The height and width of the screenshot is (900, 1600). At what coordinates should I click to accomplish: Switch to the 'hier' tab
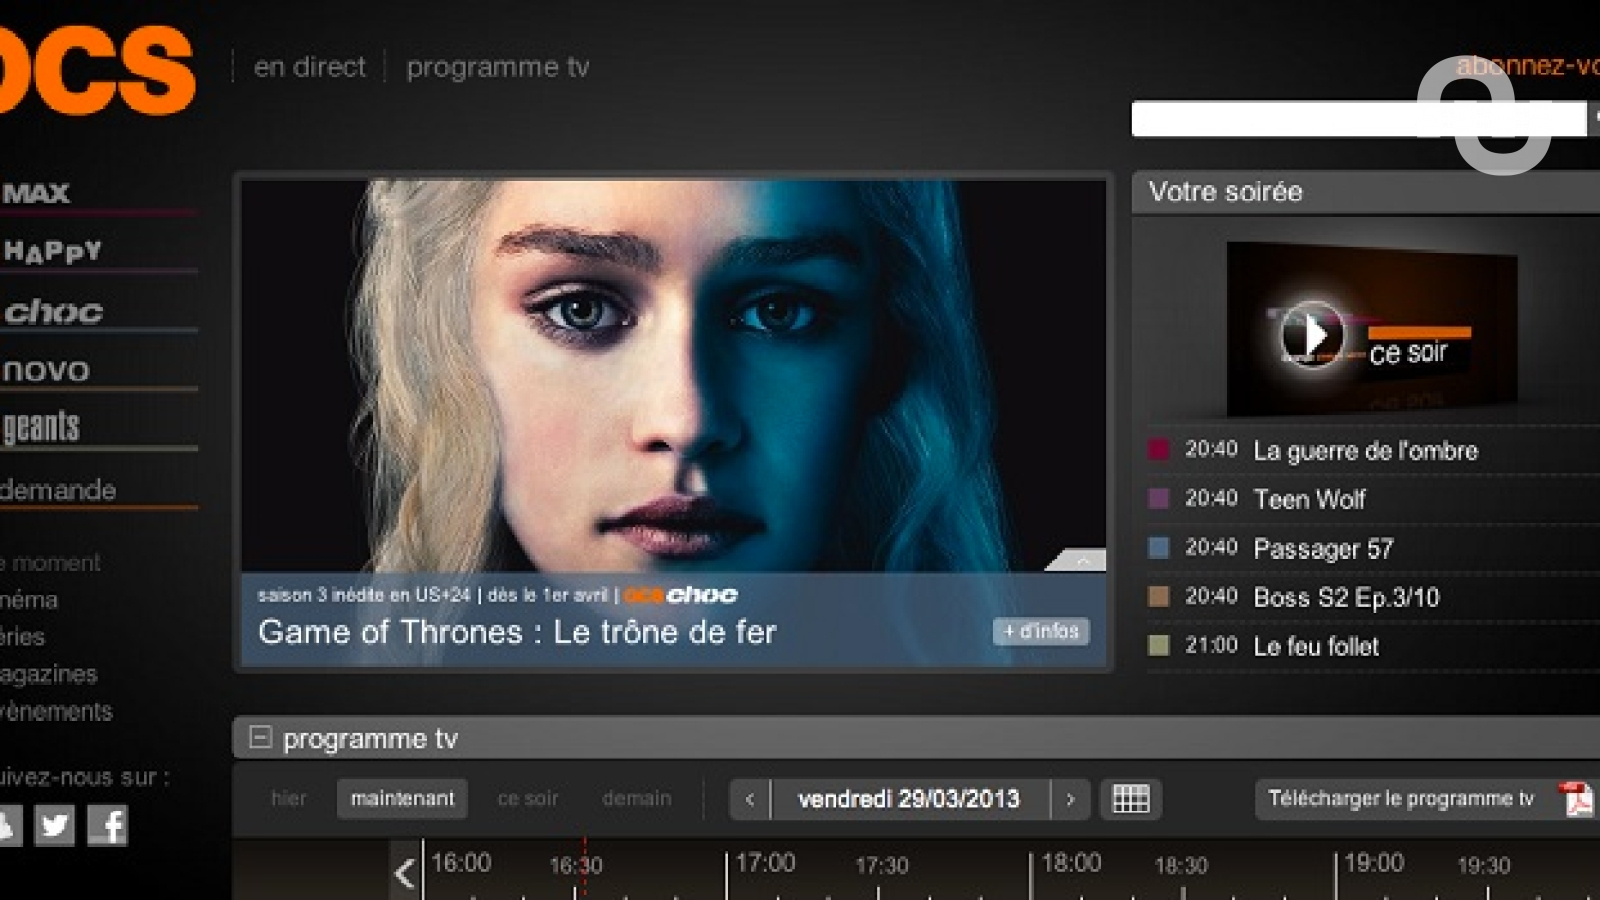click(289, 799)
